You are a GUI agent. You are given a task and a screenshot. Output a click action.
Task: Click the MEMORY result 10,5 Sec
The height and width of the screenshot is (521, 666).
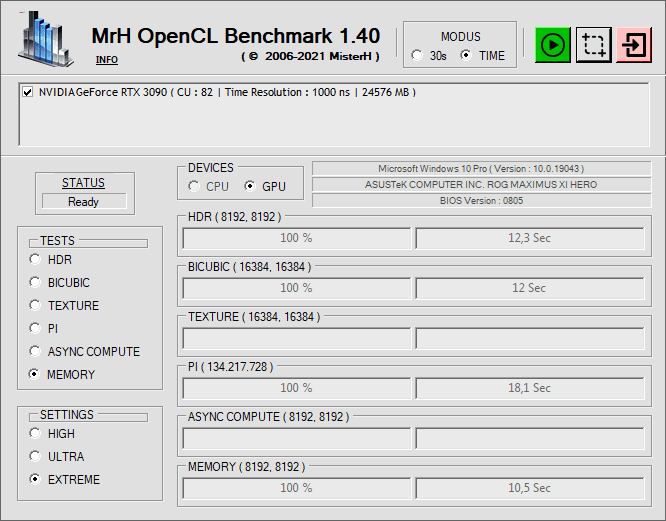(x=530, y=488)
